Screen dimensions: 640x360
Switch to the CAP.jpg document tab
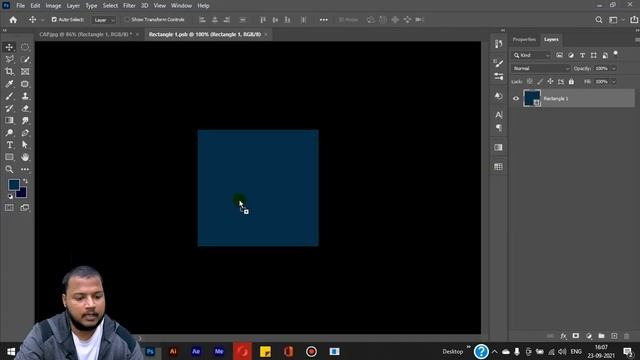(86, 35)
